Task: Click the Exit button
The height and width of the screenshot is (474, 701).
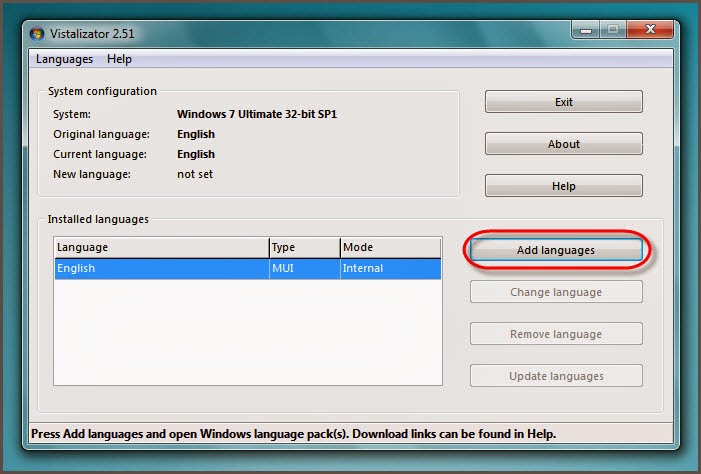Action: pyautogui.click(x=564, y=102)
